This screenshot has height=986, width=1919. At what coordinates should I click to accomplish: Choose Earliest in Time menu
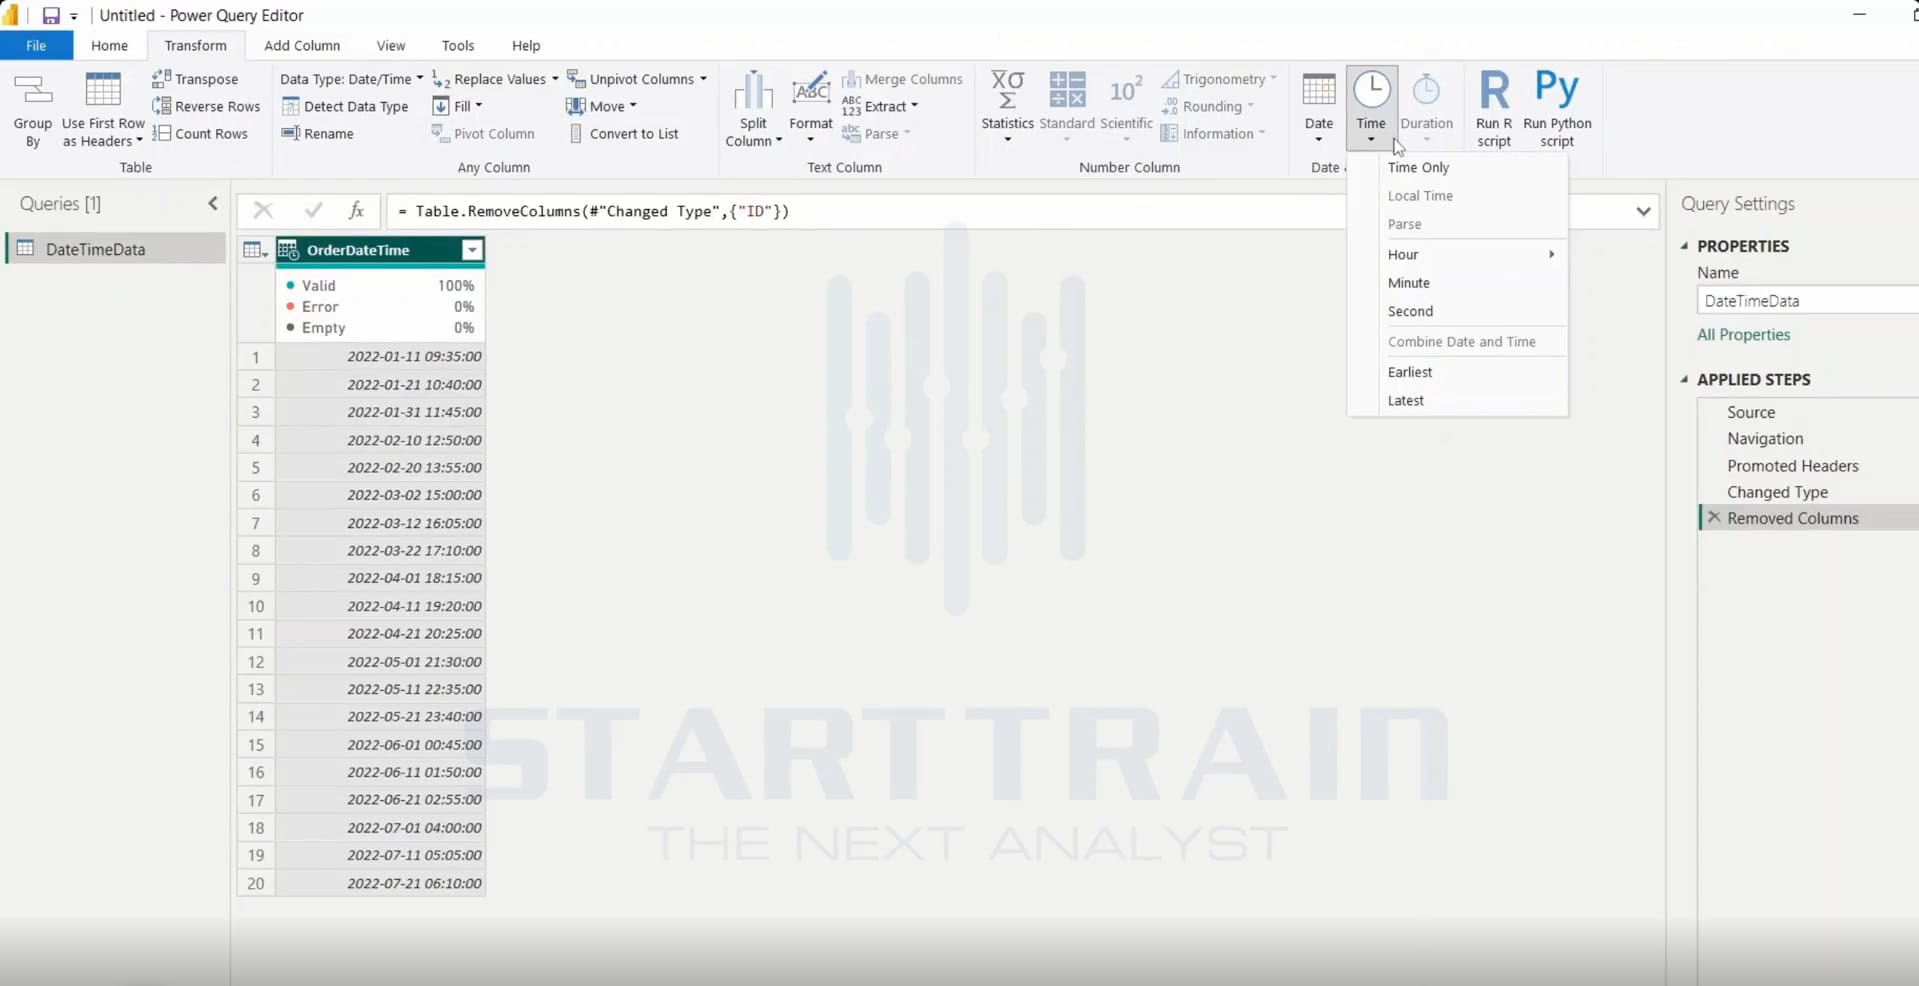(1410, 372)
